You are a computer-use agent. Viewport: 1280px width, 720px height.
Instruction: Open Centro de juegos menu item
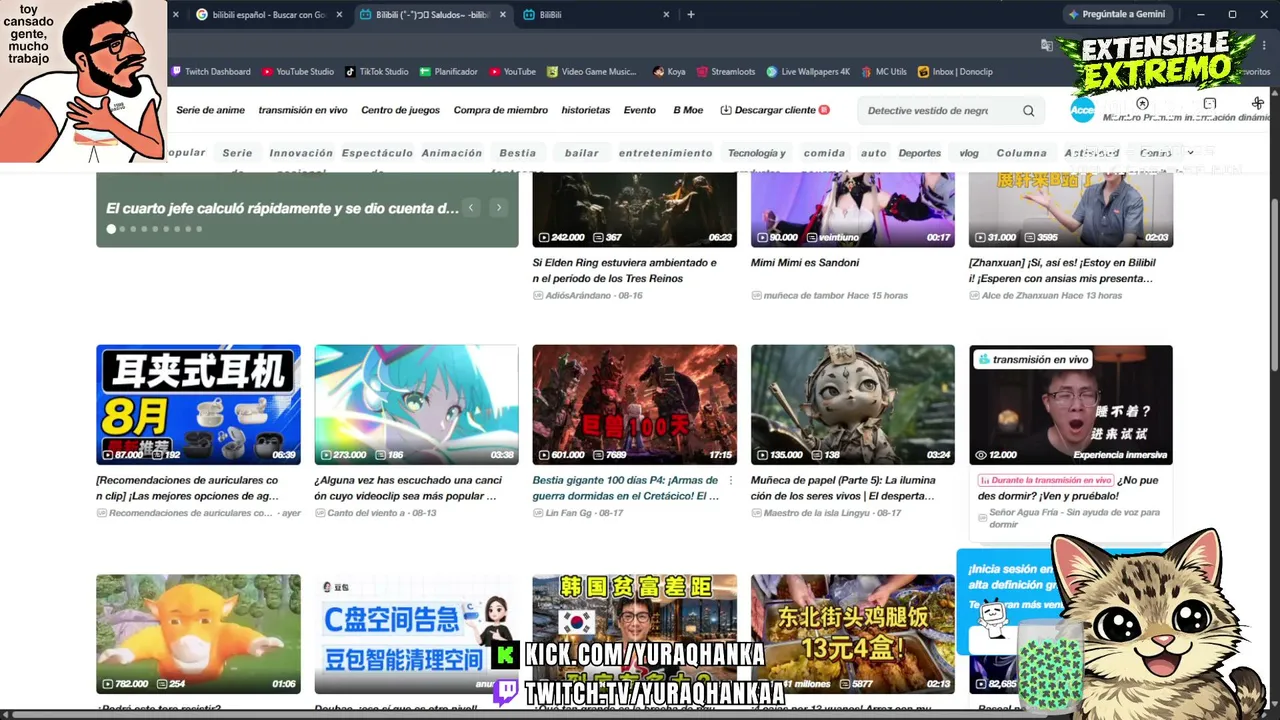click(400, 110)
